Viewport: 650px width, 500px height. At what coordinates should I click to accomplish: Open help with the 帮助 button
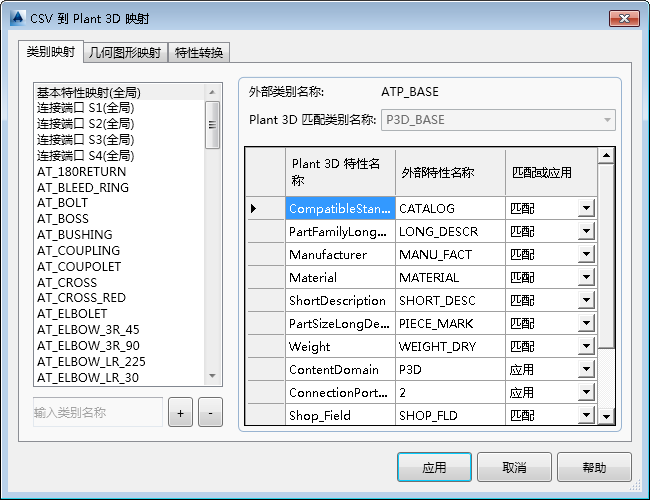(594, 467)
